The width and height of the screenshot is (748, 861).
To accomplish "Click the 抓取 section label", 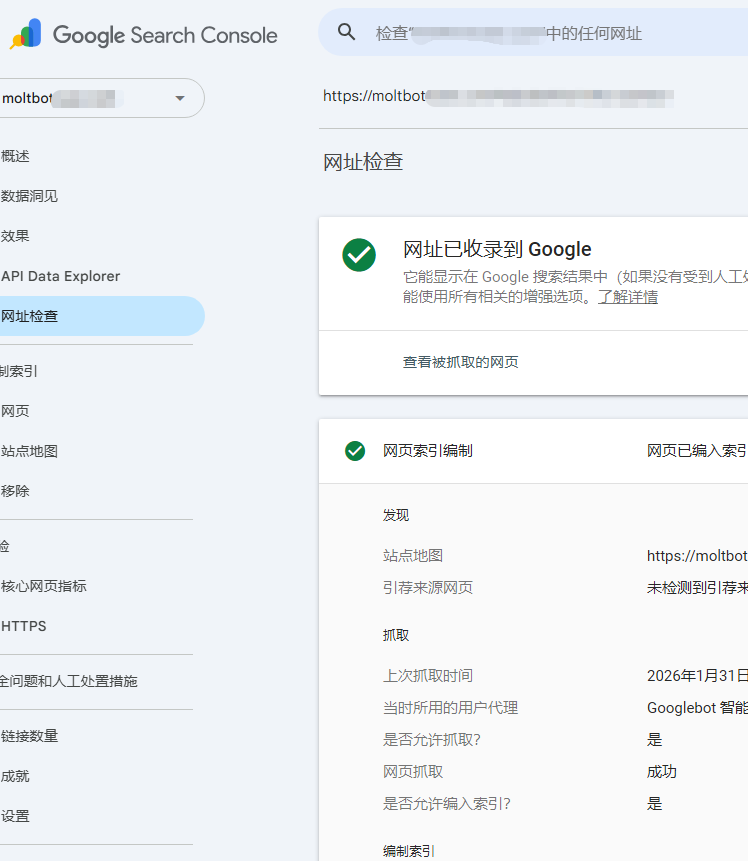I will pos(396,635).
